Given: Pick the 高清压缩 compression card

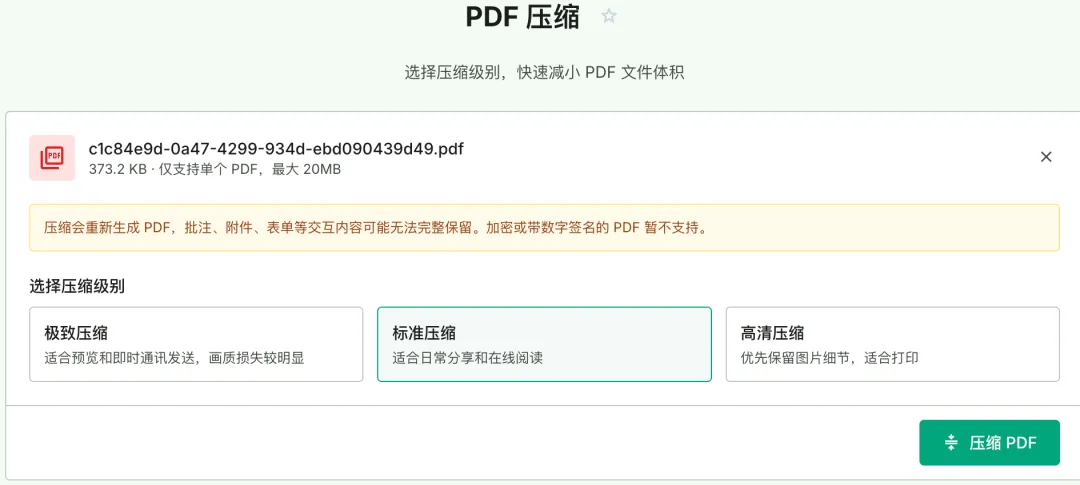Looking at the screenshot, I should tap(893, 344).
